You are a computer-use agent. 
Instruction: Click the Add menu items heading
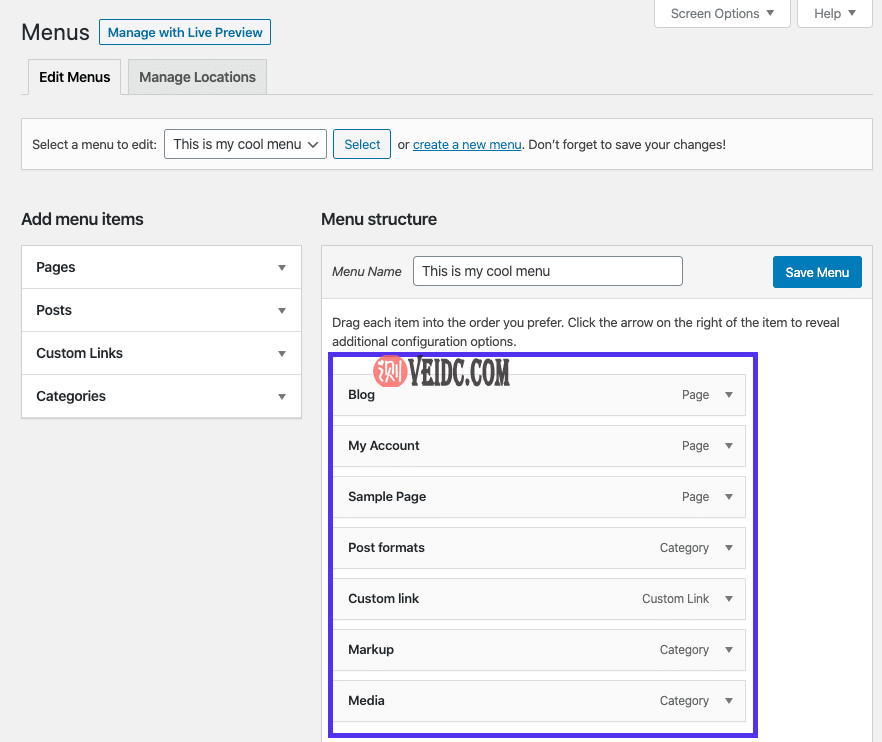[82, 219]
